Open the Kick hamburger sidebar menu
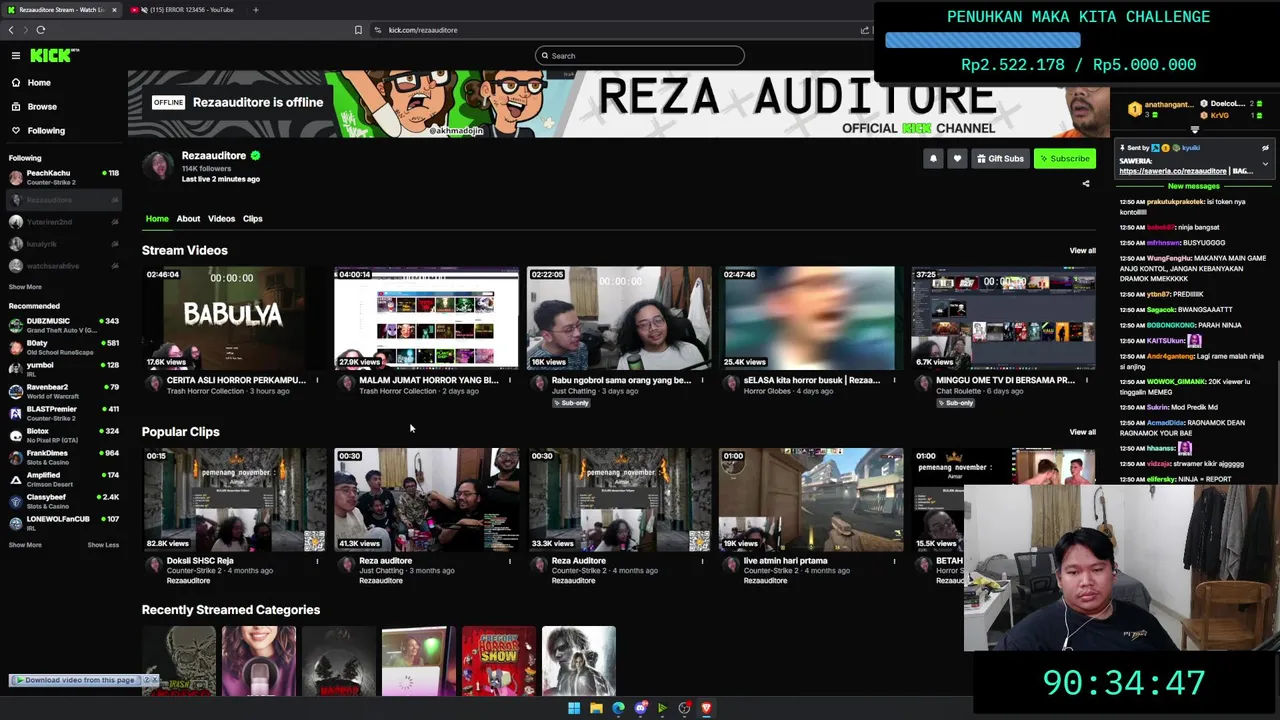The width and height of the screenshot is (1280, 720). tap(16, 56)
